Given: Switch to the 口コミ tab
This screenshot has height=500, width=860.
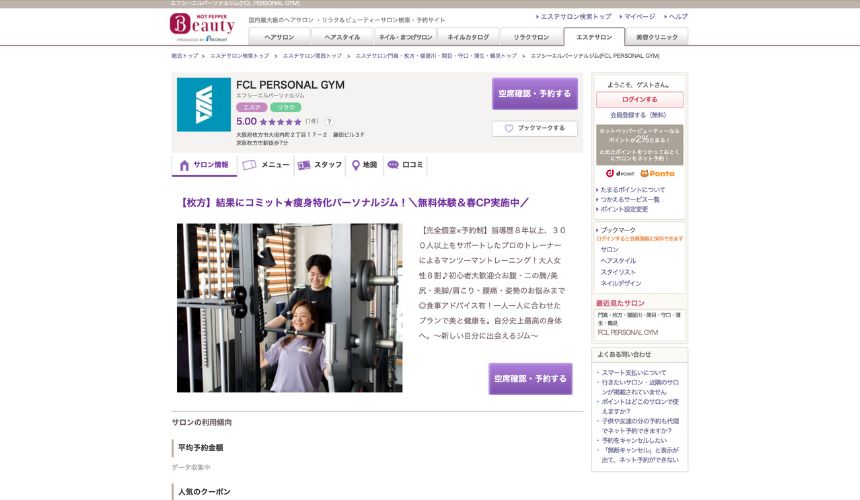Looking at the screenshot, I should point(405,165).
